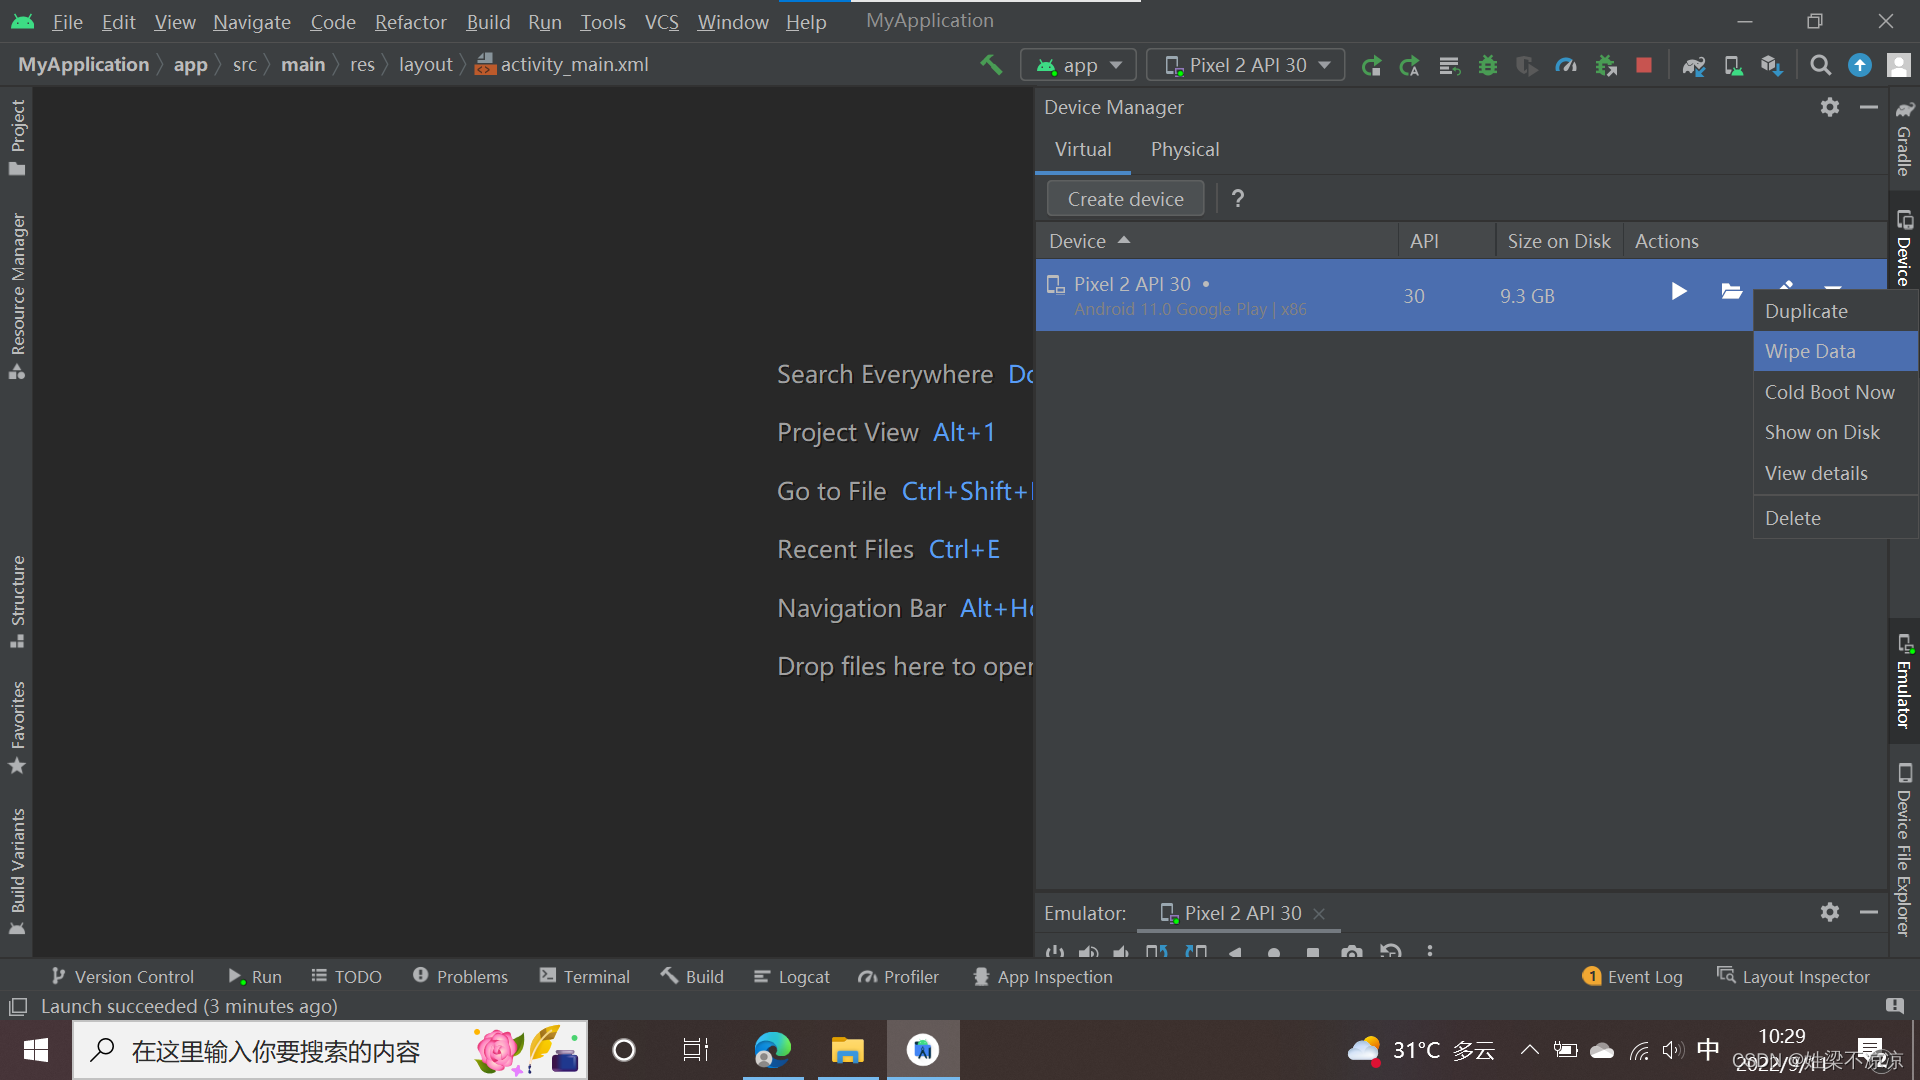This screenshot has width=1920, height=1080.
Task: Open device folder icon in Actions column
Action: [1731, 291]
